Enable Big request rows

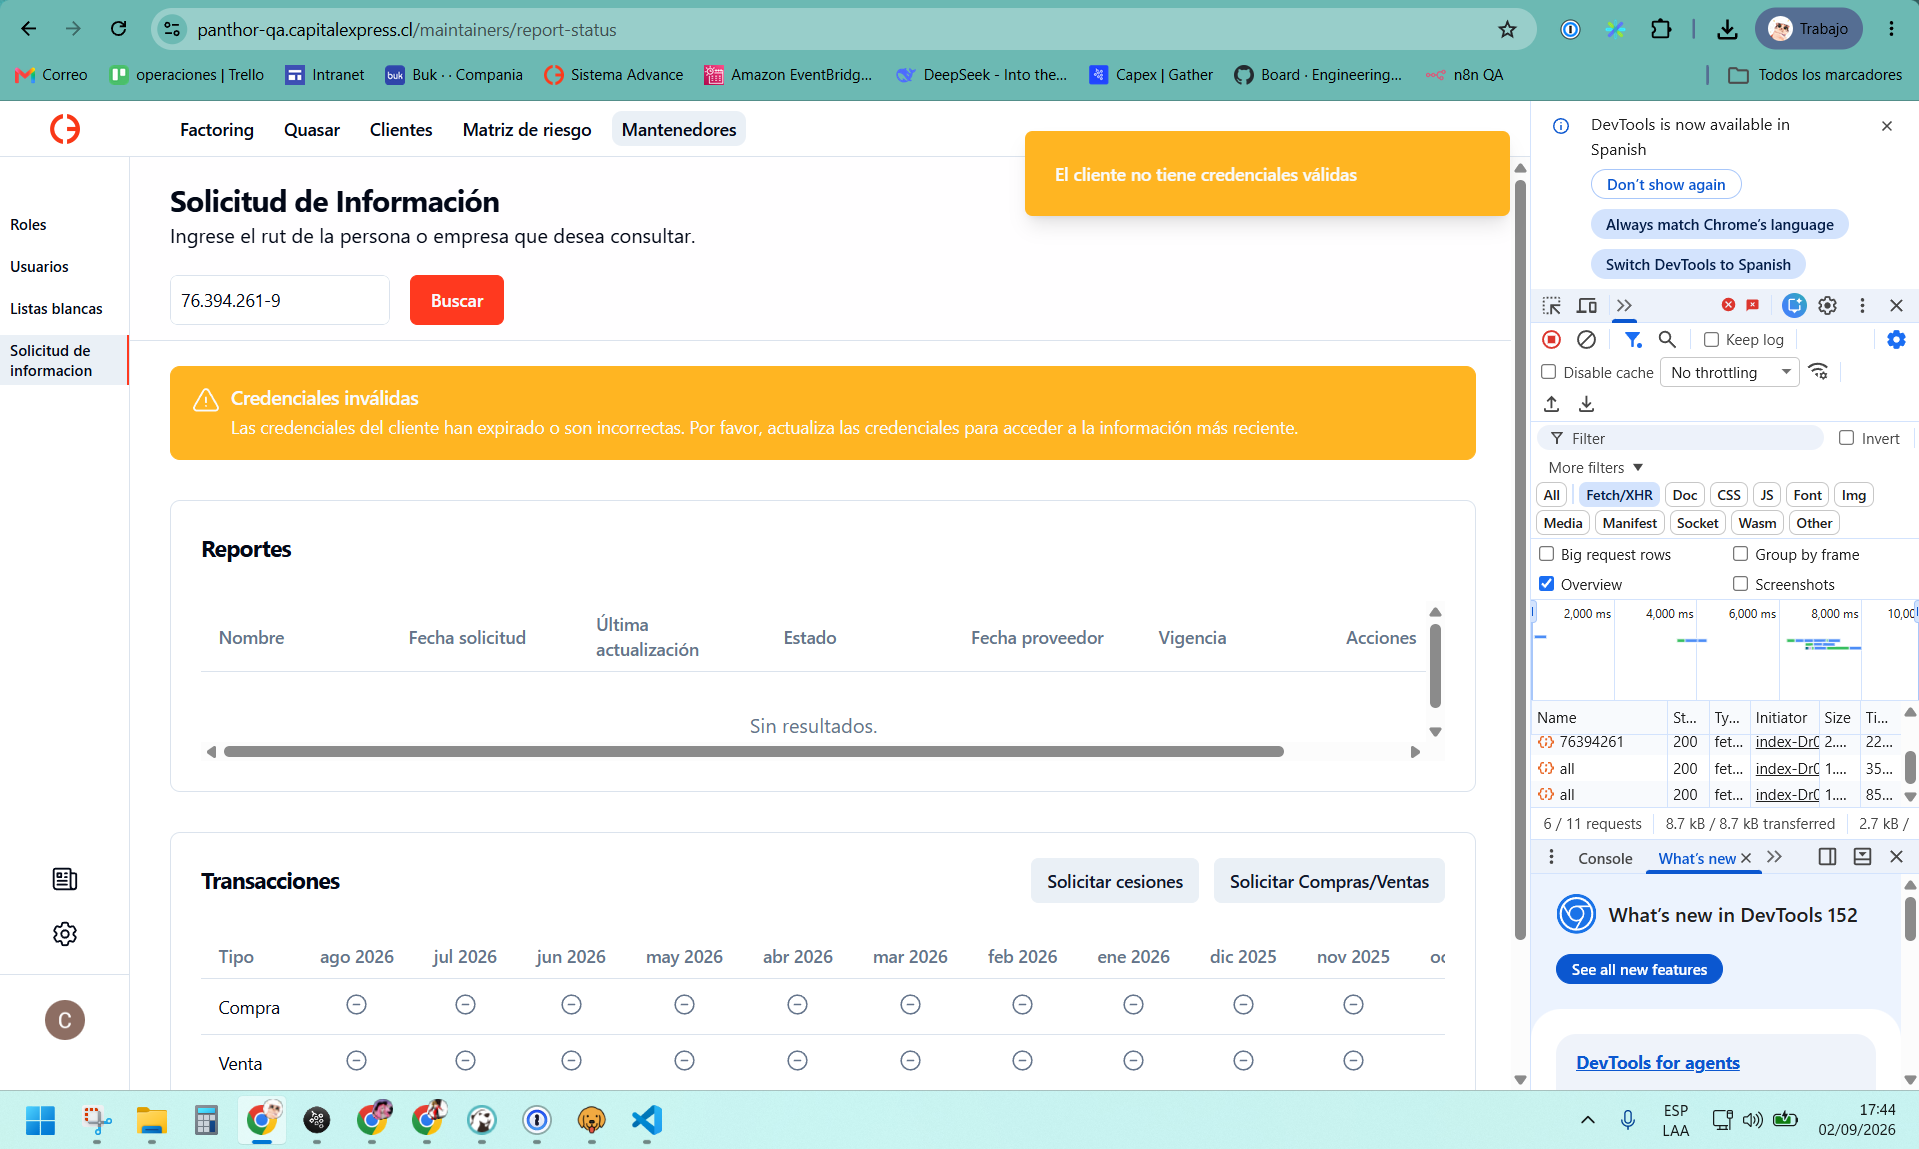pyautogui.click(x=1547, y=554)
